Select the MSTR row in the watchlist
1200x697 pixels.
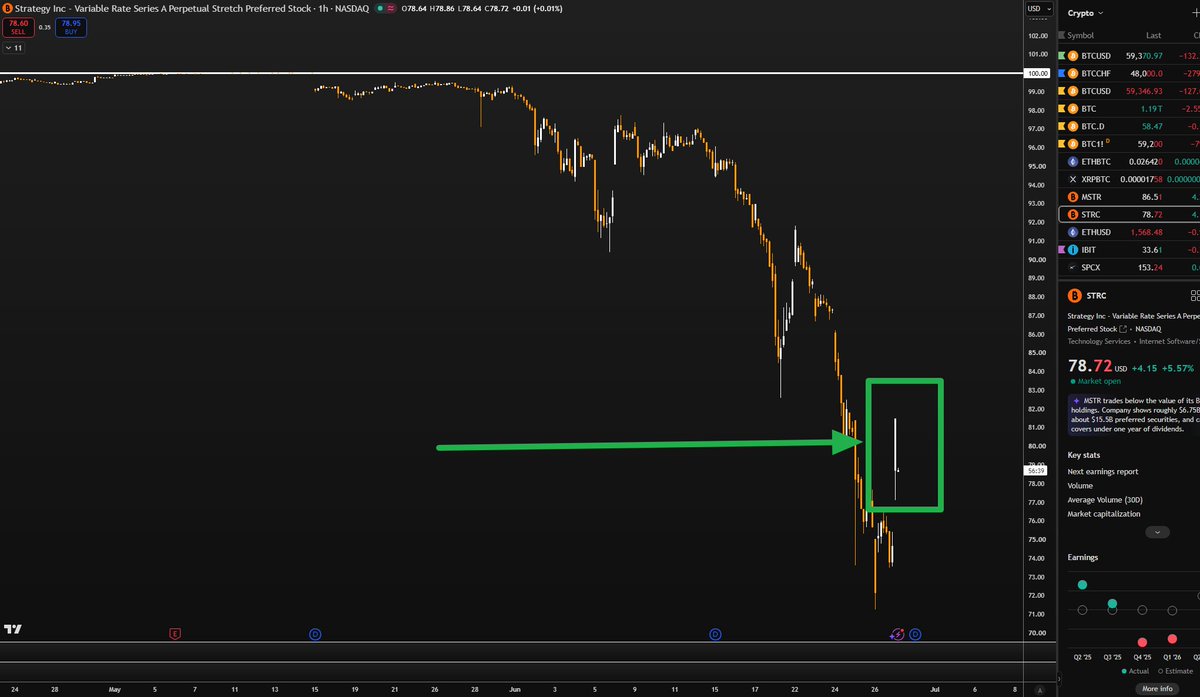[x=1129, y=197]
